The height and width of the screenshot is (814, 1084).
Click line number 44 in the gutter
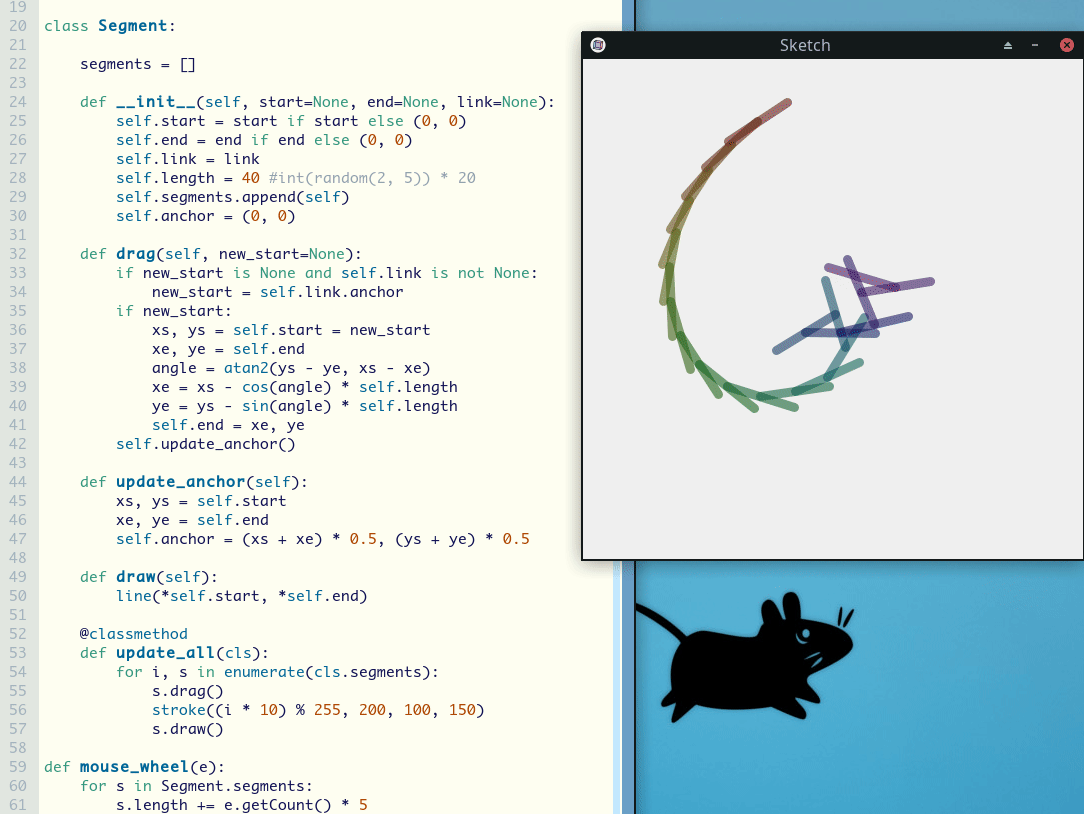19,482
